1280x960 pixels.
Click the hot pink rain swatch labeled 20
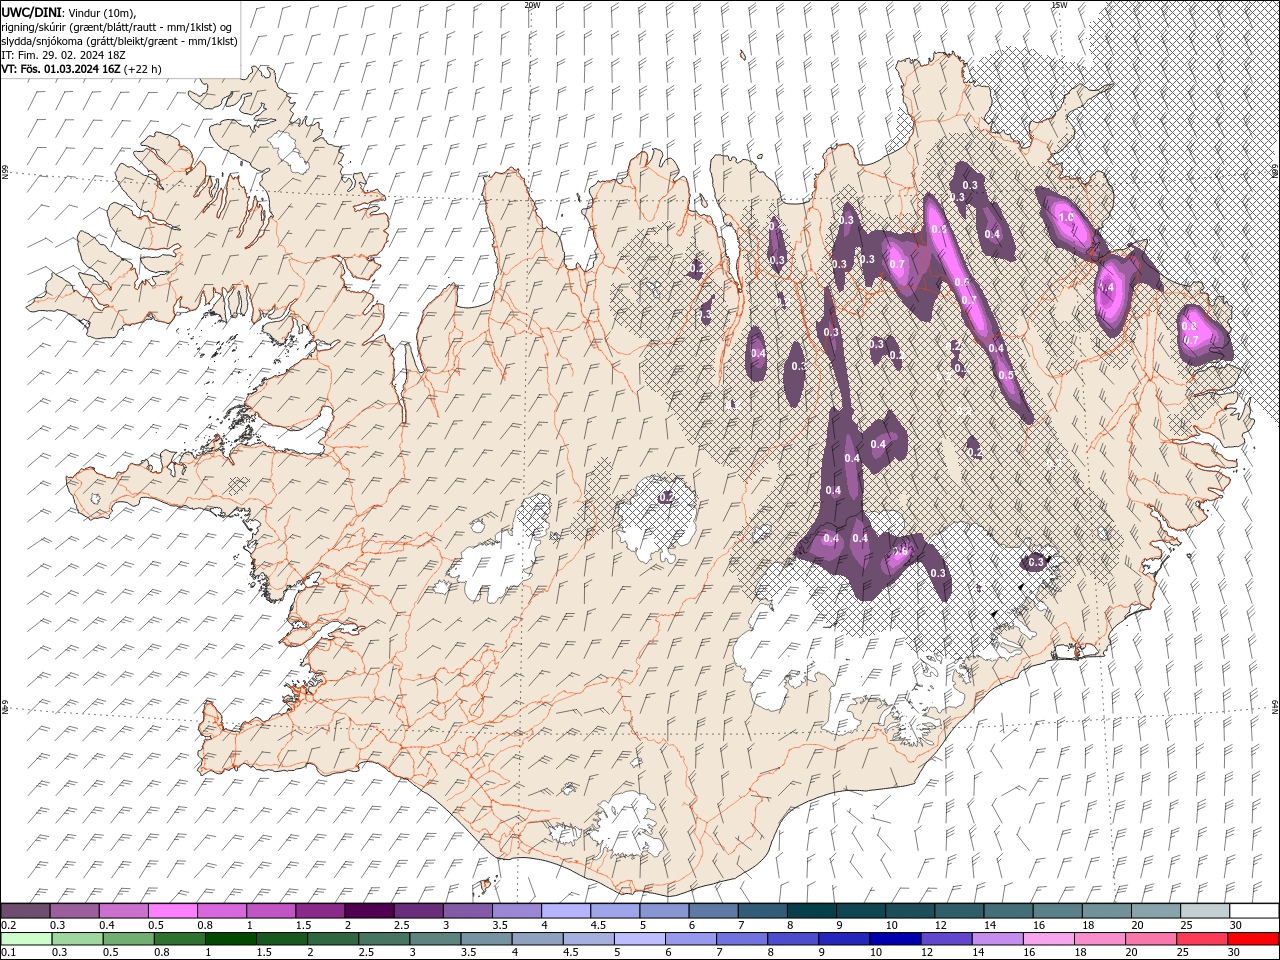(1150, 939)
